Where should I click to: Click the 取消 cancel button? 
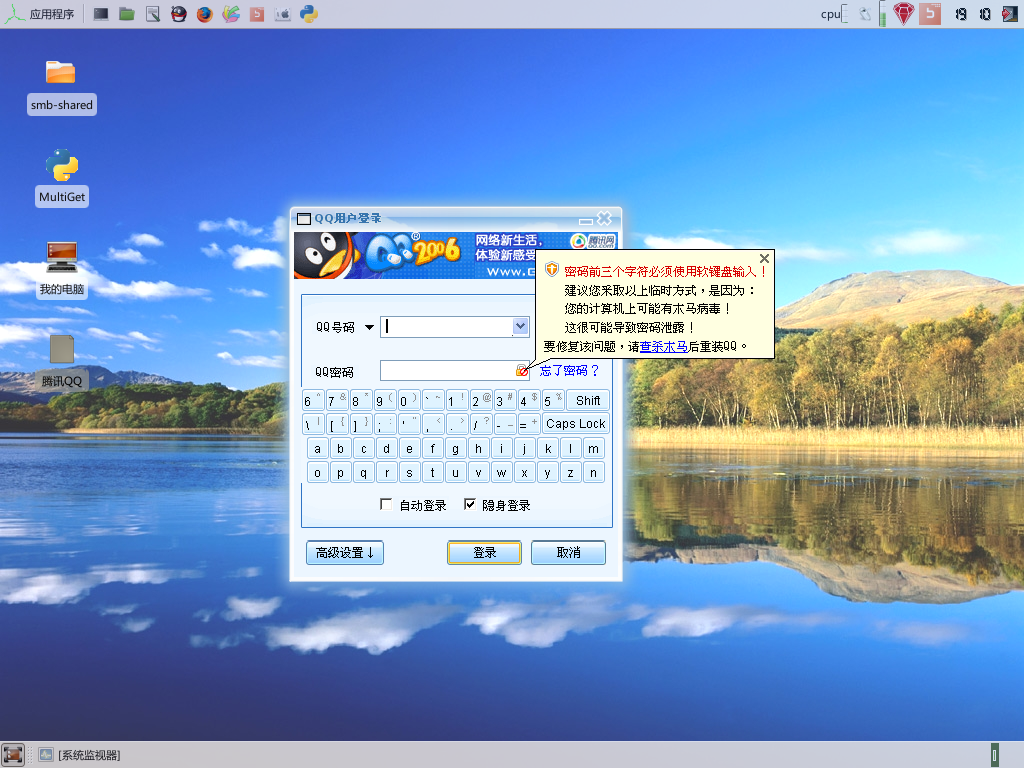pyautogui.click(x=568, y=552)
